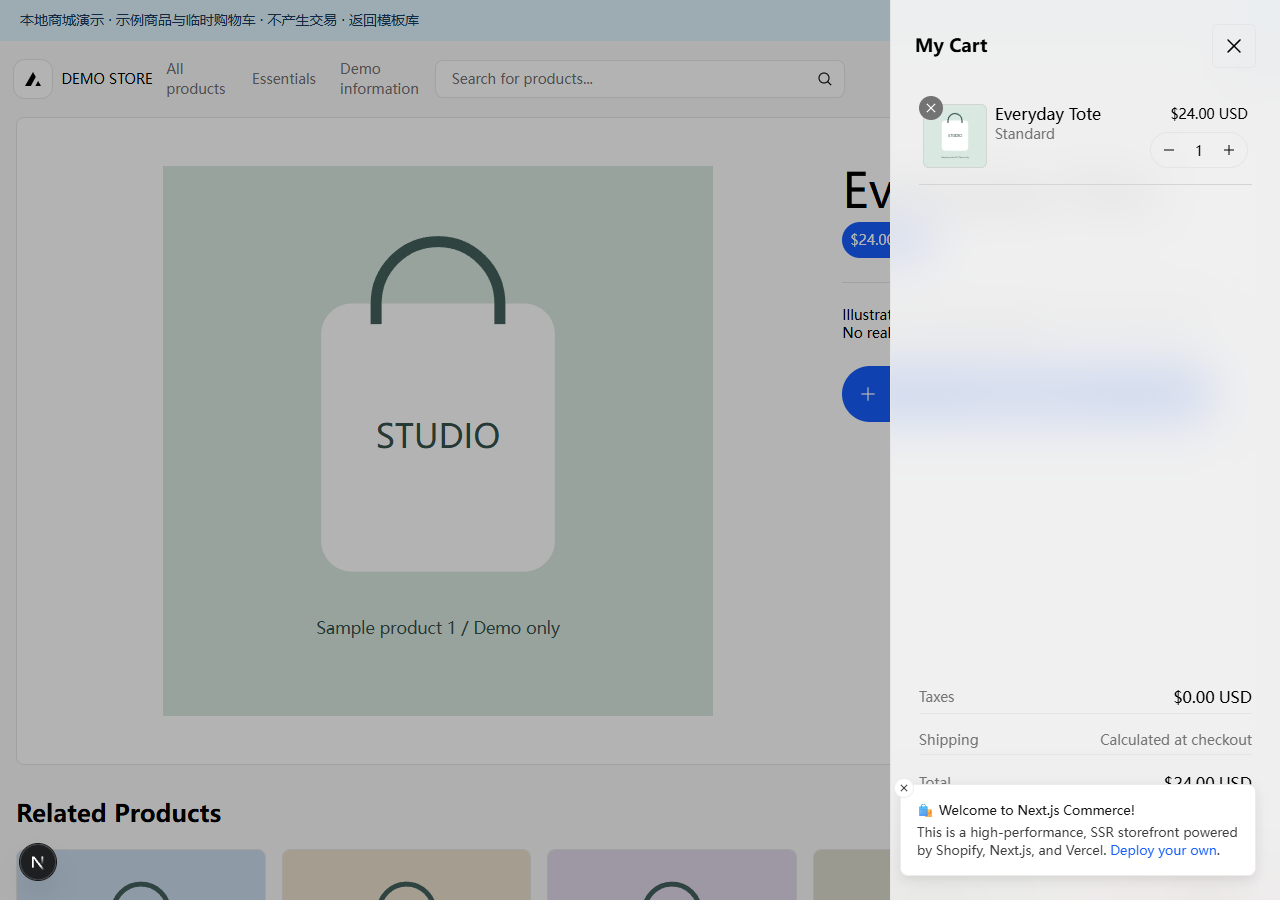
Task: Focus the Search for products field
Action: [x=640, y=79]
